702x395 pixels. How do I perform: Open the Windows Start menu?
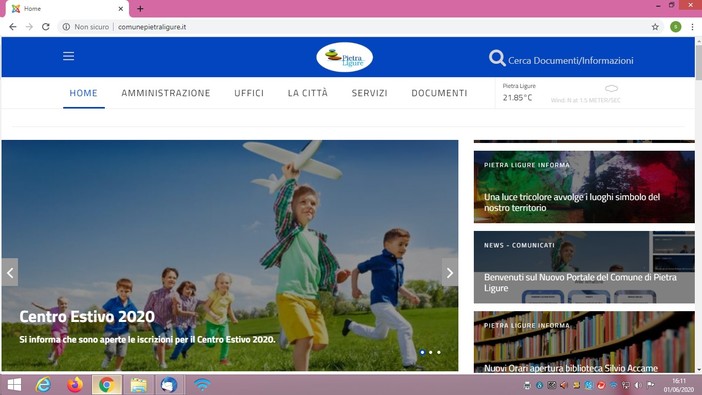coord(14,385)
